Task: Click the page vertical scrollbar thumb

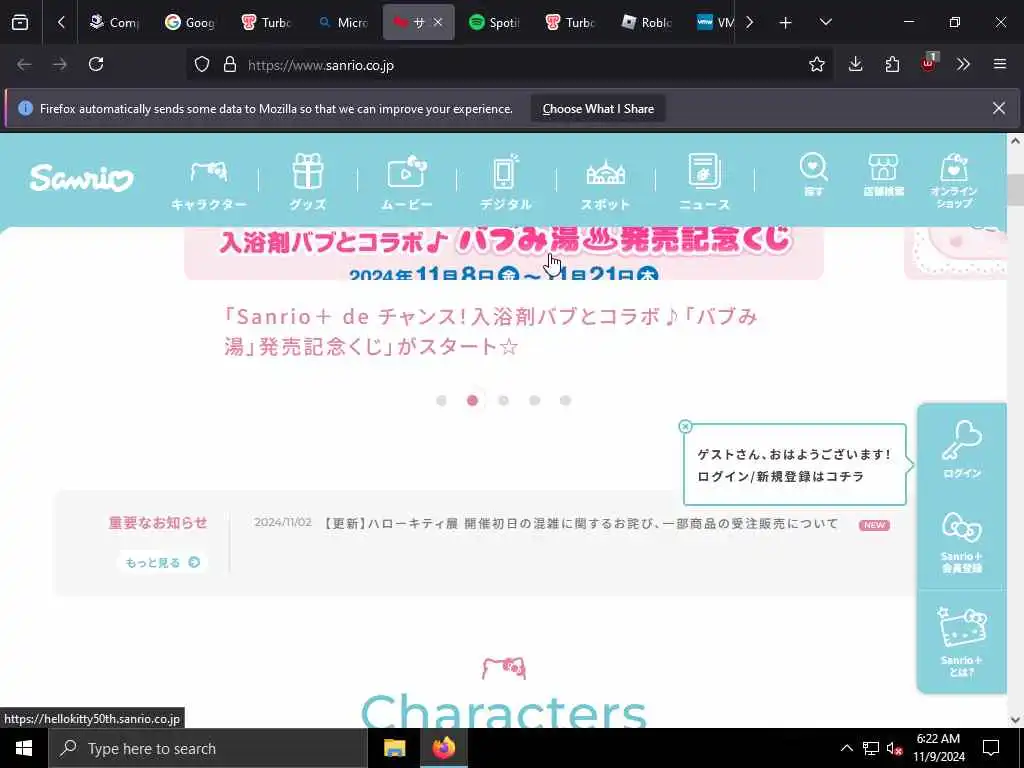Action: (x=1016, y=190)
